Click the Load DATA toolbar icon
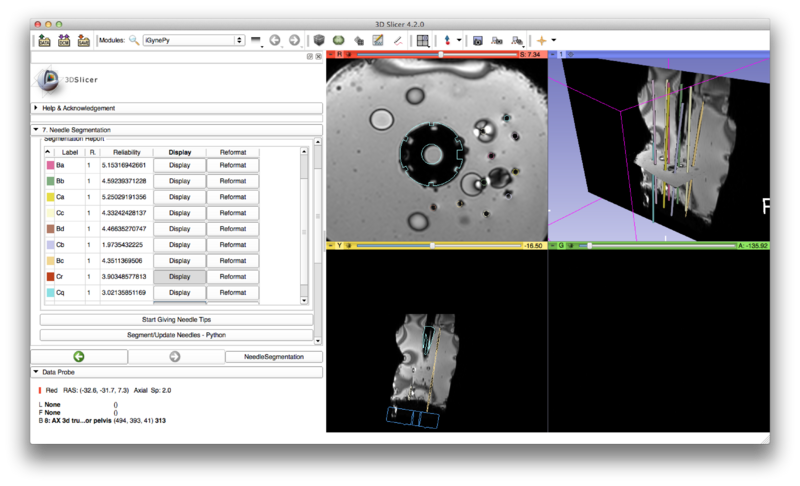Viewport: 800px width, 486px height. [x=45, y=40]
